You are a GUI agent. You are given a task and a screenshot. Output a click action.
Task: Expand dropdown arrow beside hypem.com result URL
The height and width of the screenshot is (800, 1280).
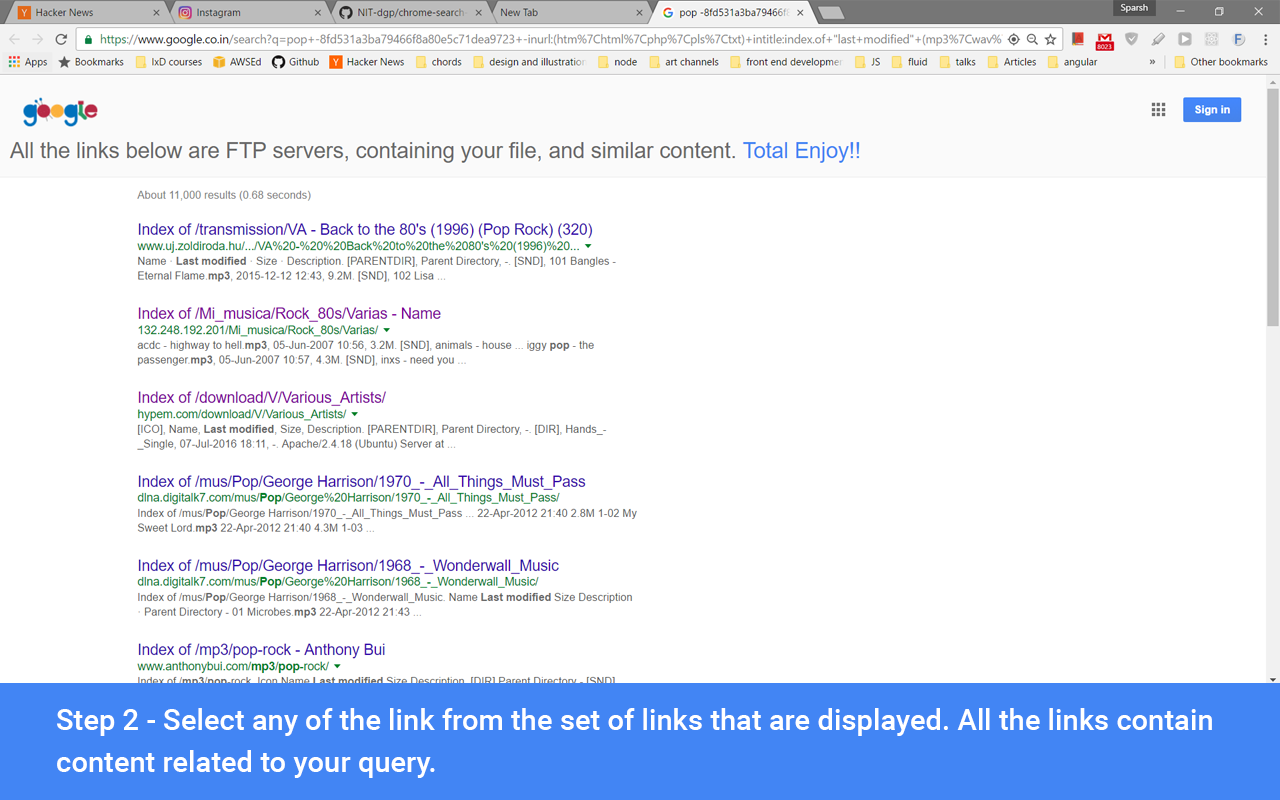[354, 414]
